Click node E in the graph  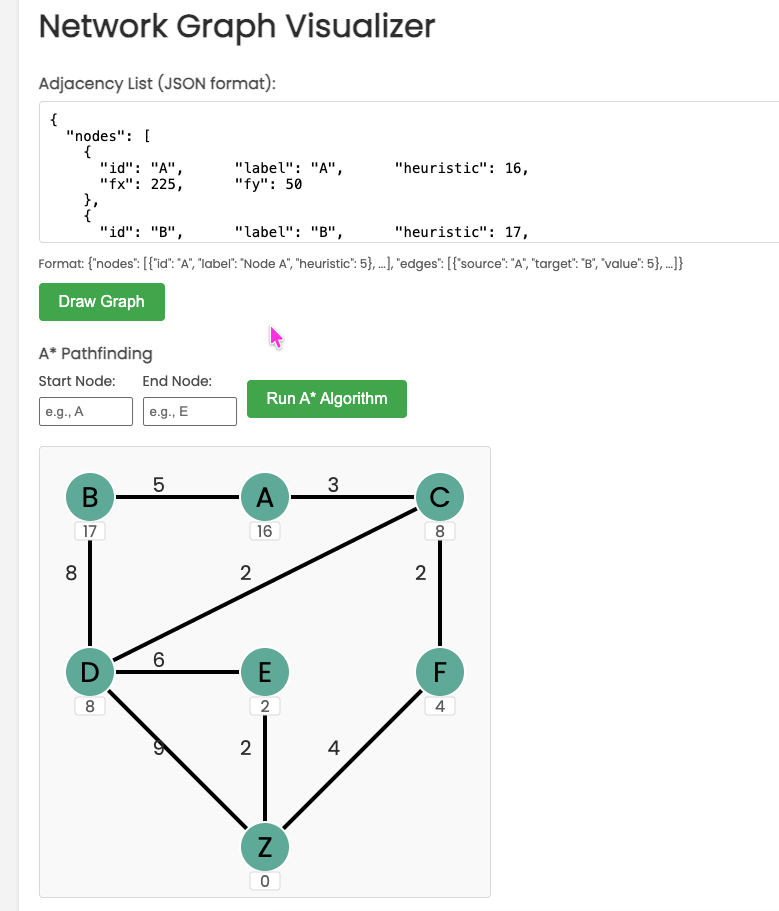click(x=265, y=672)
